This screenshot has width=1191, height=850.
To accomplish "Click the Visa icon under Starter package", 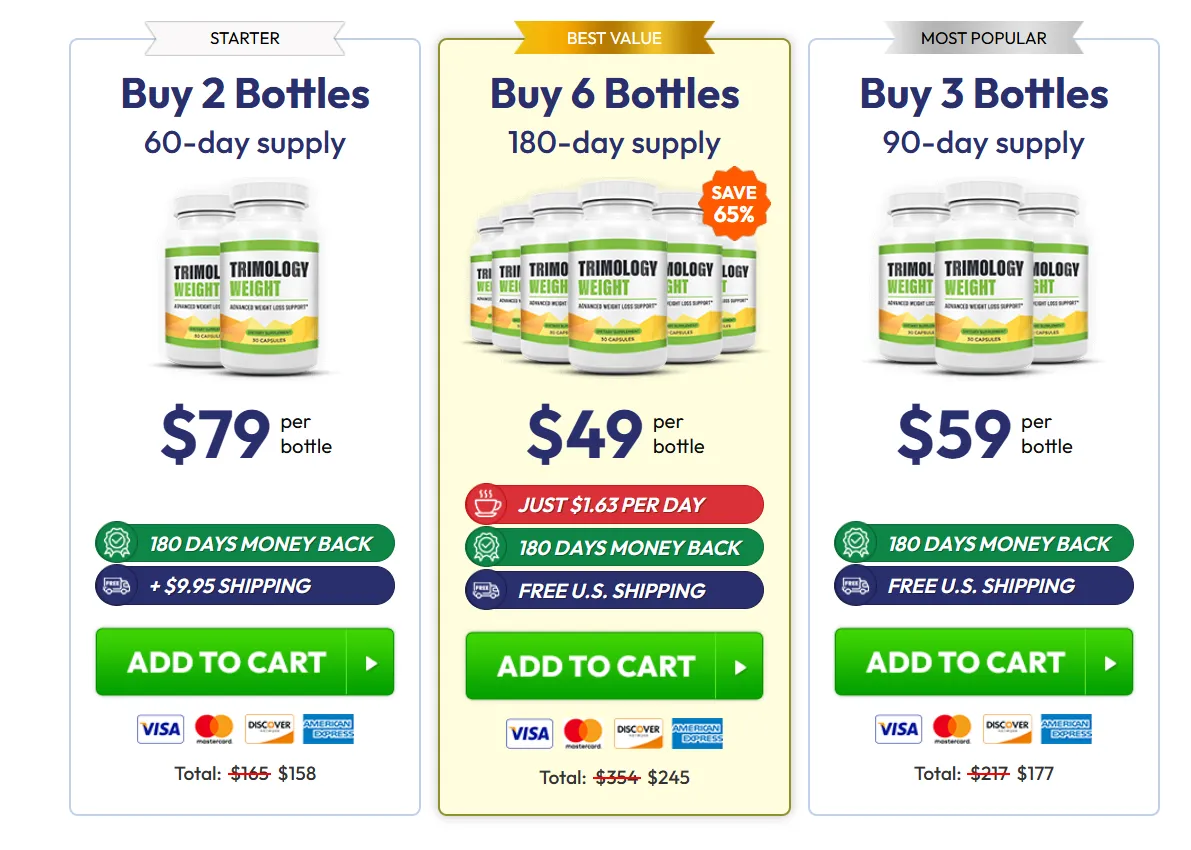I will point(160,729).
